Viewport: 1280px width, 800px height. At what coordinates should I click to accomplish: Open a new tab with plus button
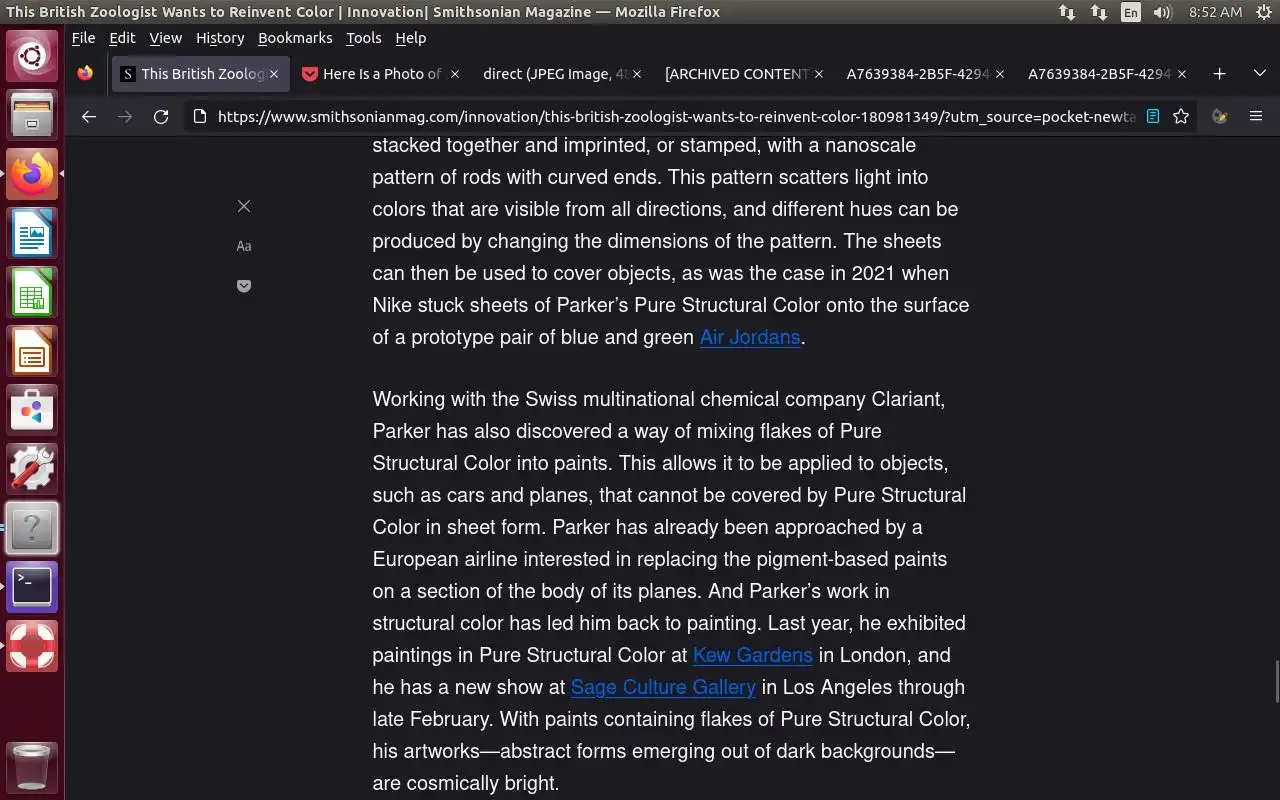coord(1219,74)
